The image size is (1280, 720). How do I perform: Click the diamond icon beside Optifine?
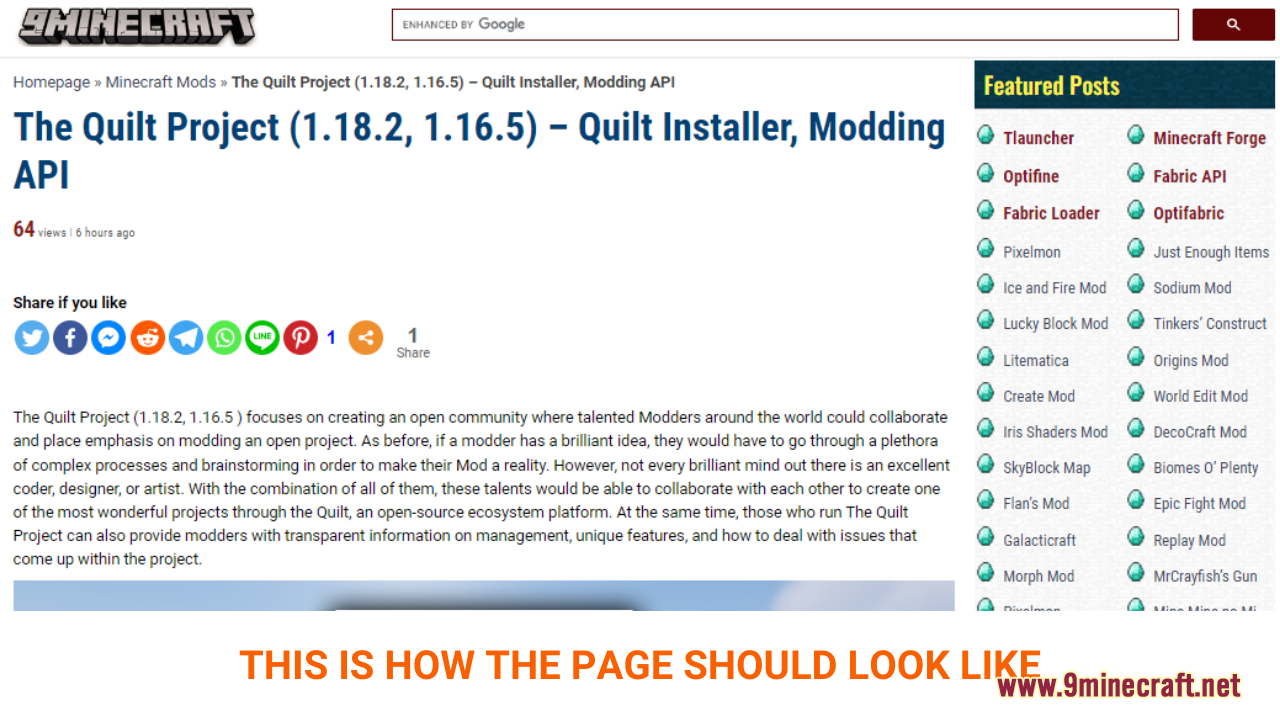[x=986, y=174]
